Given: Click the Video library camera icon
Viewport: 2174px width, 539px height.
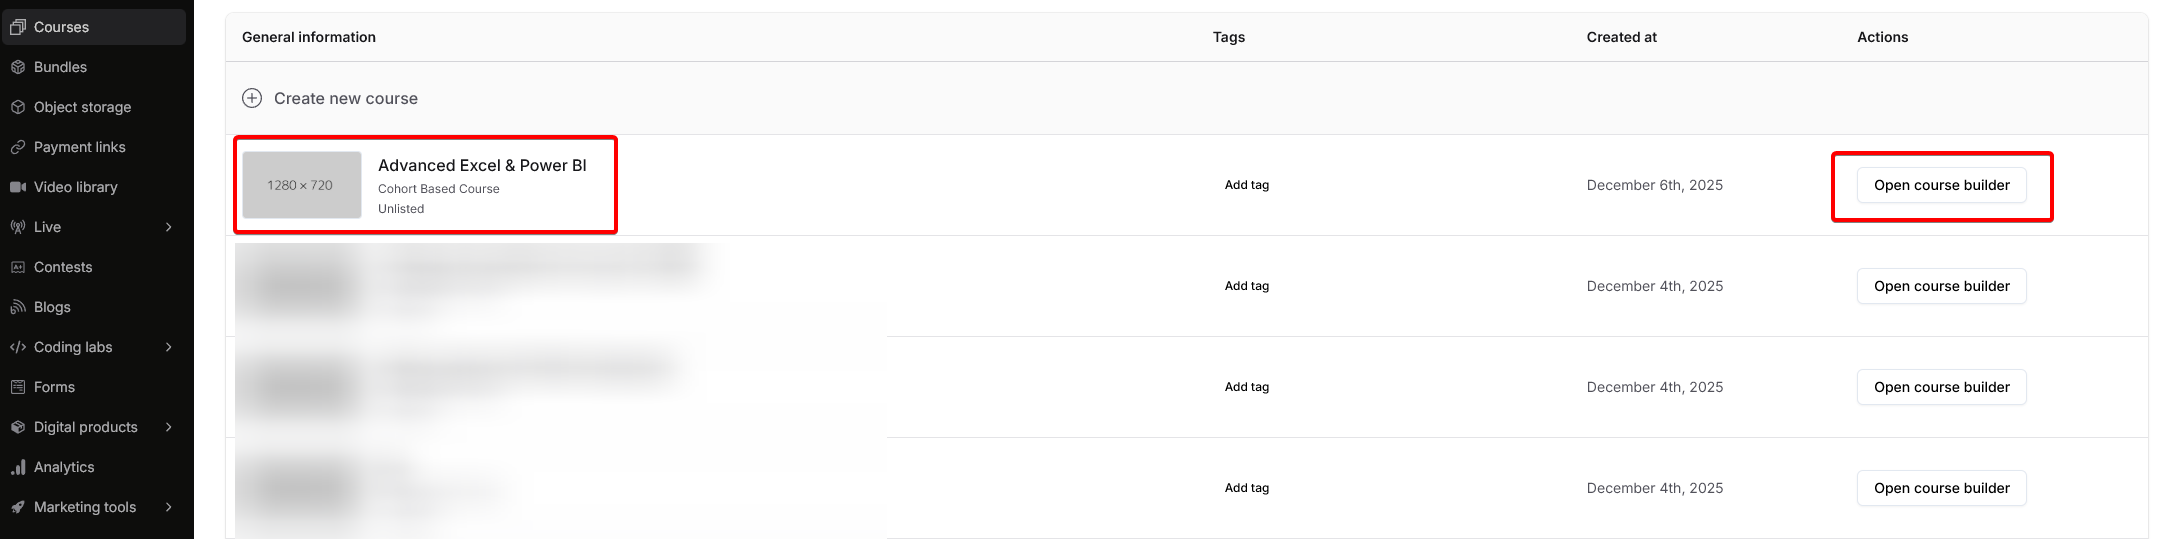Looking at the screenshot, I should click(17, 187).
